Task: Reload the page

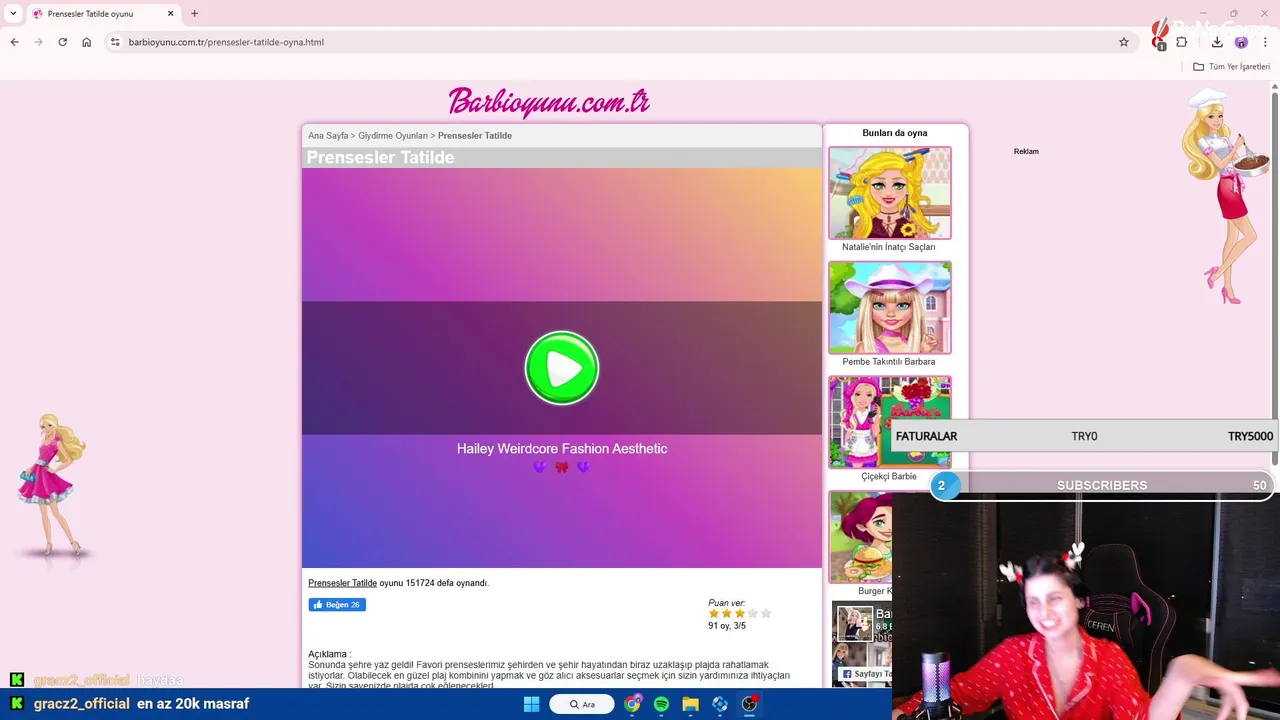Action: click(63, 42)
